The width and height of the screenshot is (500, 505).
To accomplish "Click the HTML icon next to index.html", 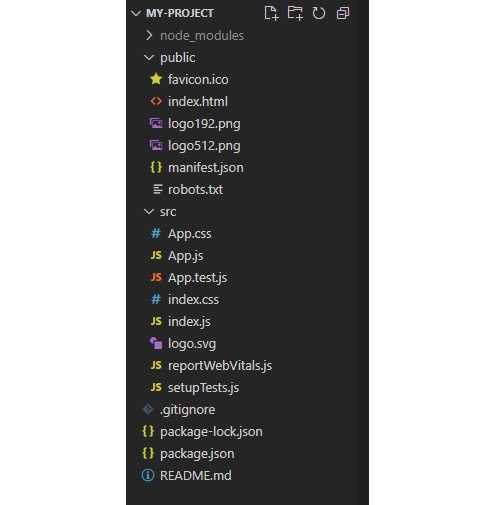I will point(156,101).
